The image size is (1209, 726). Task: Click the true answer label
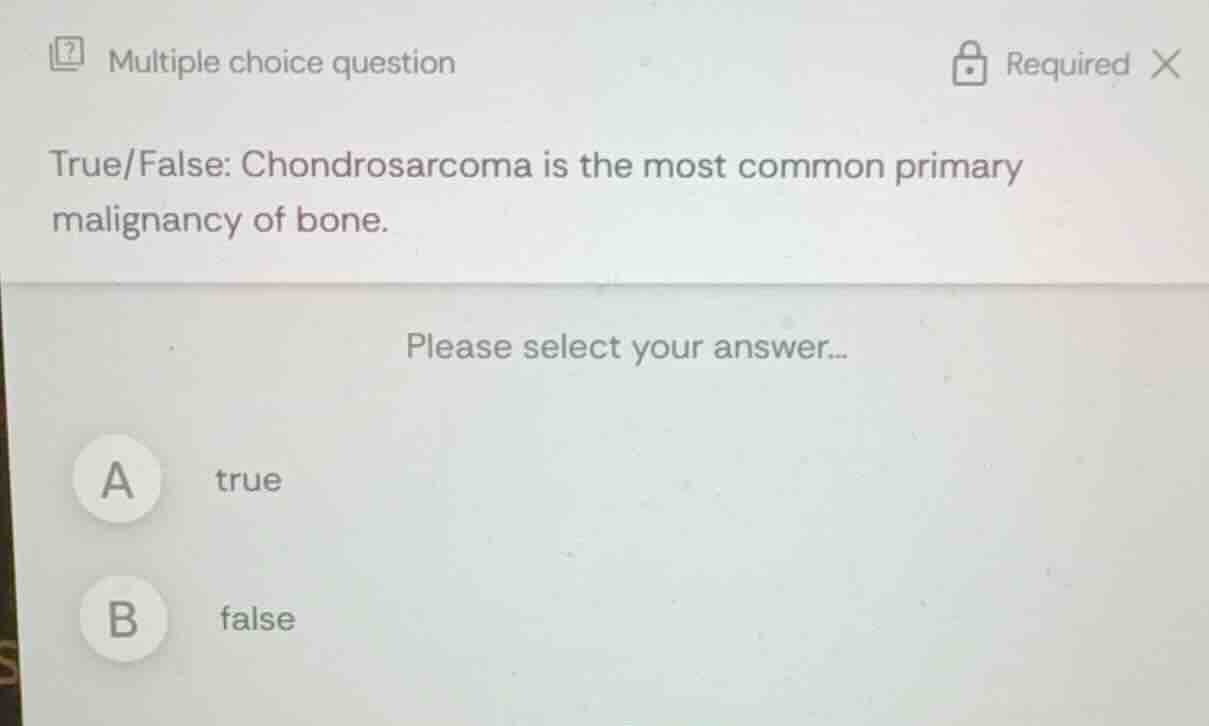[x=246, y=479]
